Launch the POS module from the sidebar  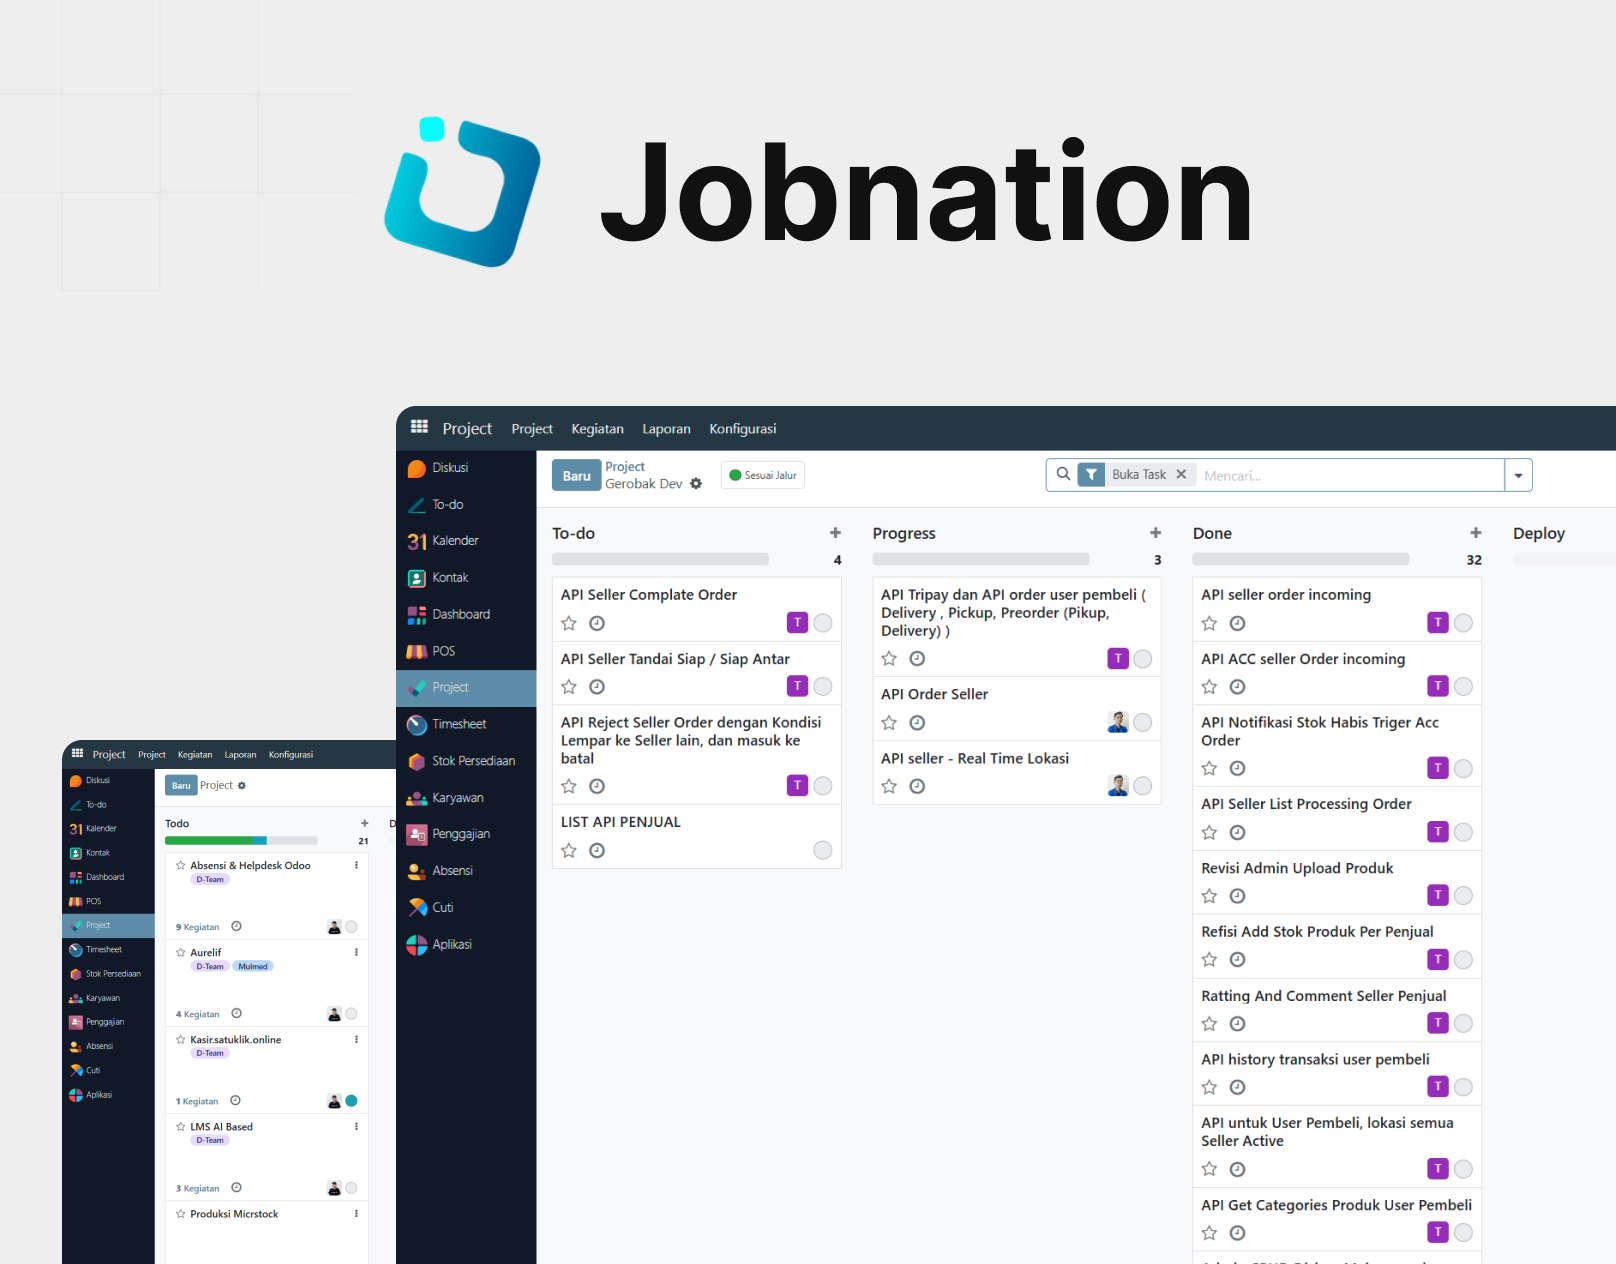(440, 651)
